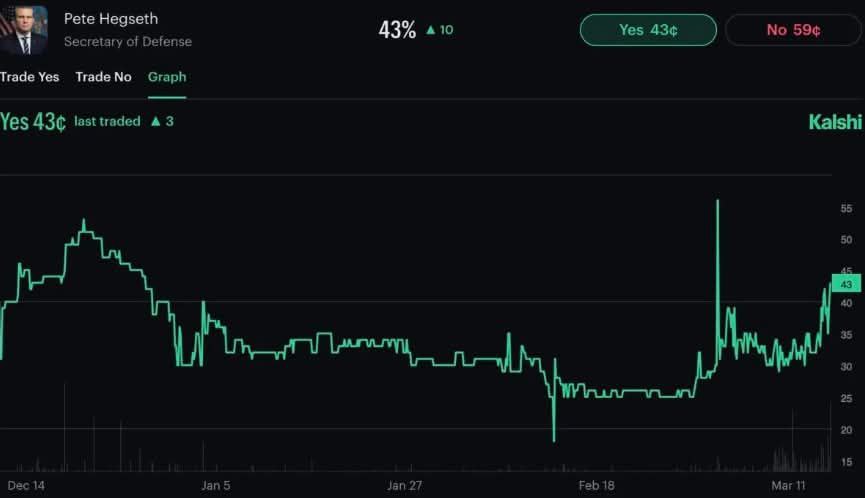
Task: Switch to the Trade No tab
Action: [103, 77]
